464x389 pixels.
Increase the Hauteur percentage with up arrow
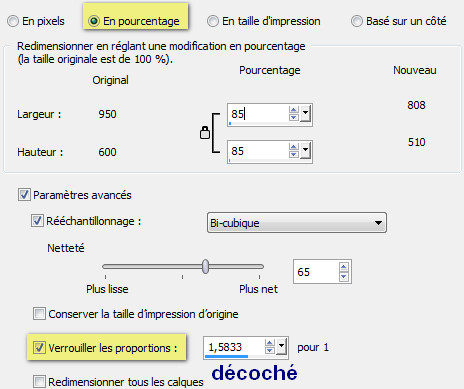pos(294,147)
